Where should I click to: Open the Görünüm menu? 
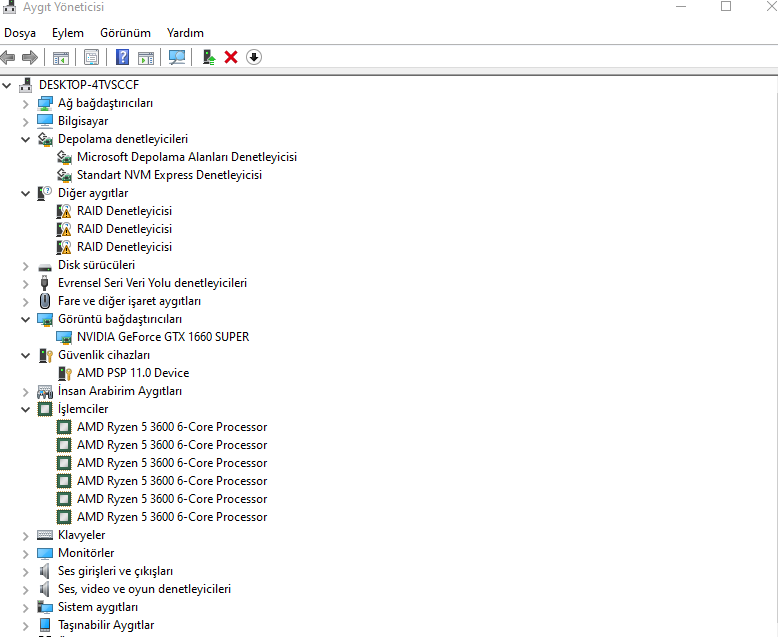click(x=126, y=33)
